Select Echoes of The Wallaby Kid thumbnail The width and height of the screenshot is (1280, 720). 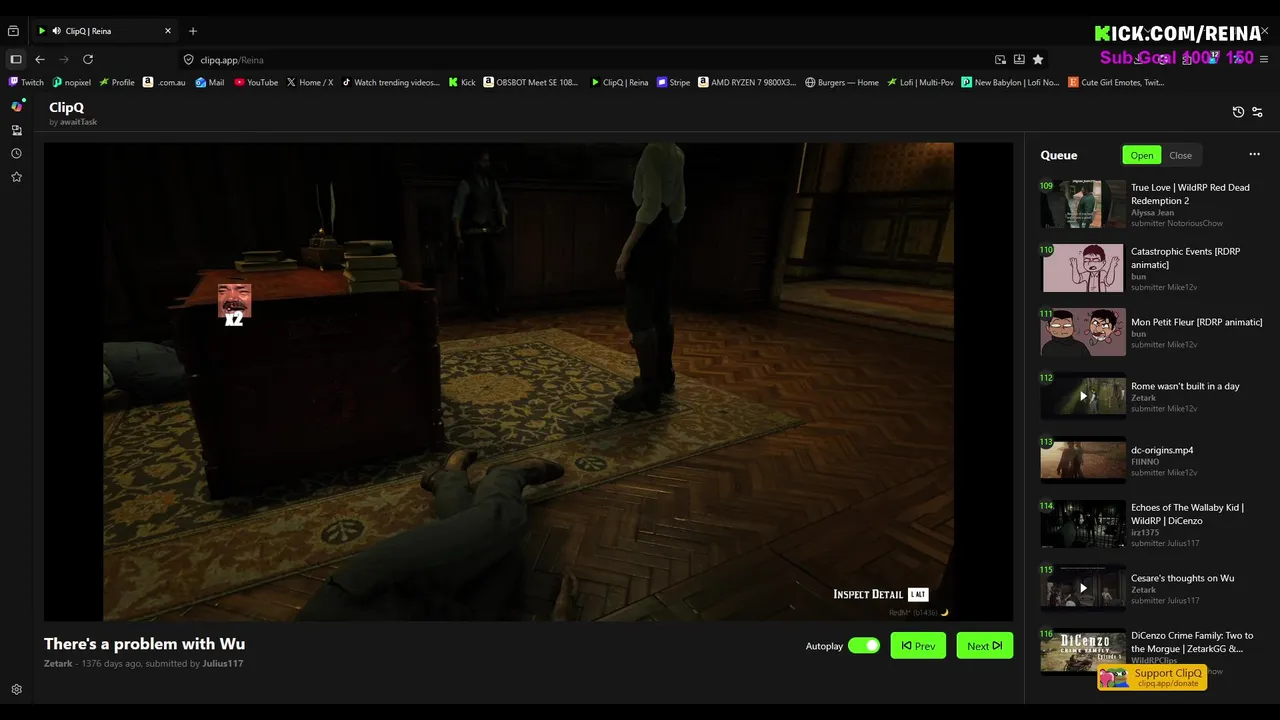coord(1083,524)
